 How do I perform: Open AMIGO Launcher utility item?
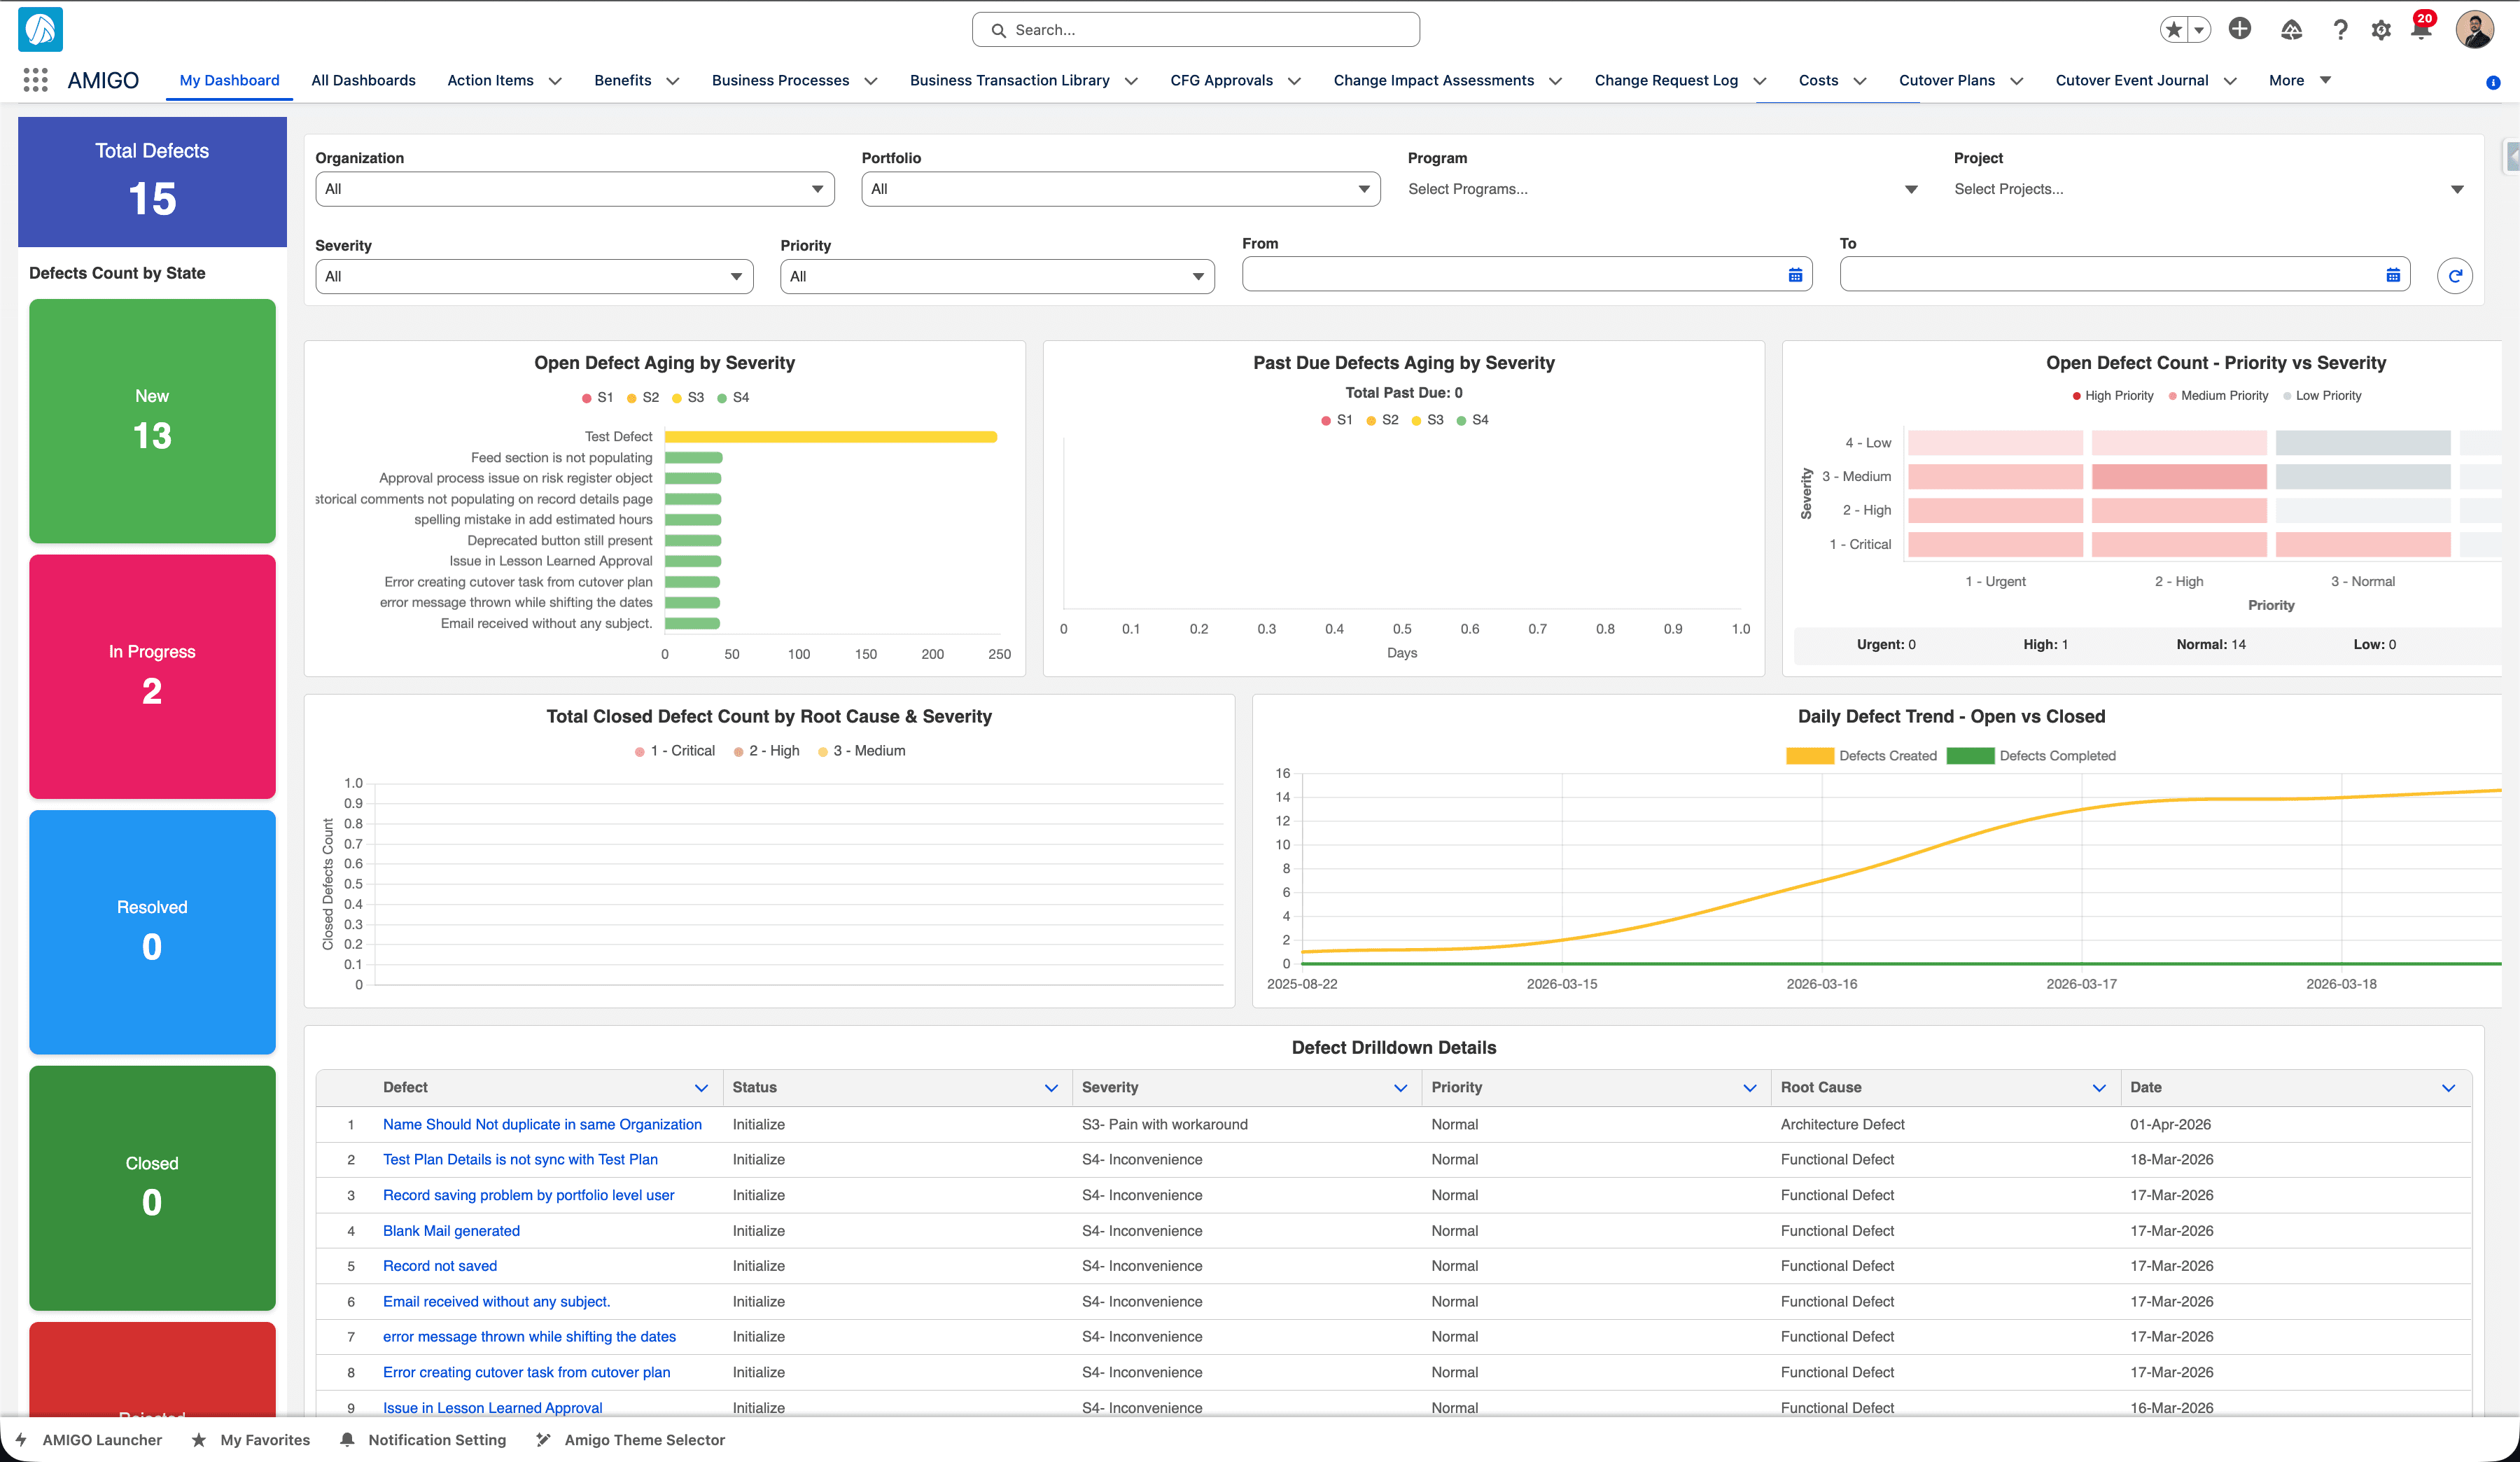tap(88, 1439)
